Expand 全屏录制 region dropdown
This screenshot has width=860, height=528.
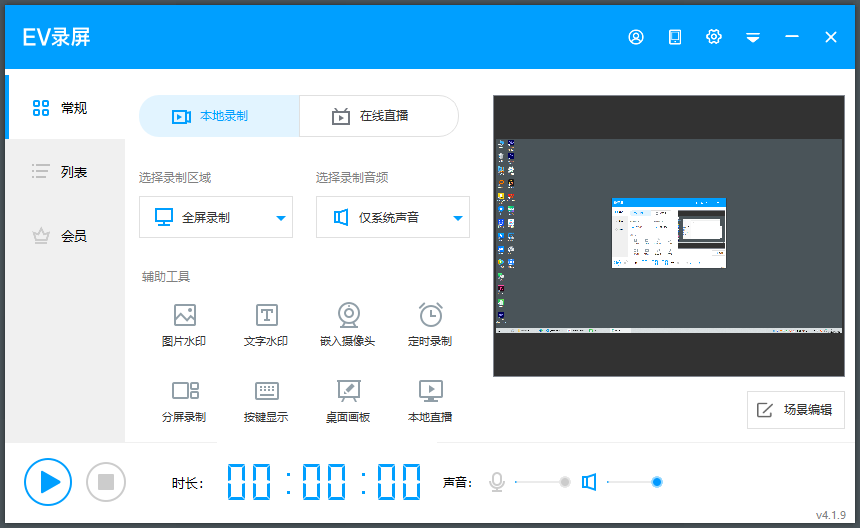(216, 217)
